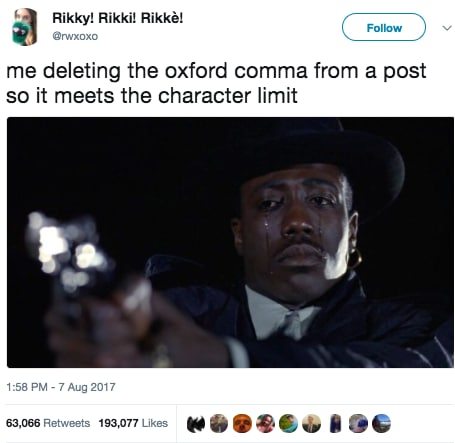Open the green and blue liker avatar
This screenshot has height=443, width=455.
[x=288, y=424]
